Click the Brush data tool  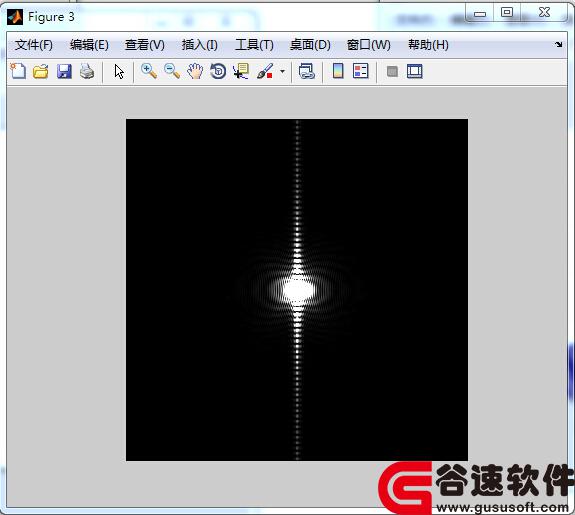(265, 71)
